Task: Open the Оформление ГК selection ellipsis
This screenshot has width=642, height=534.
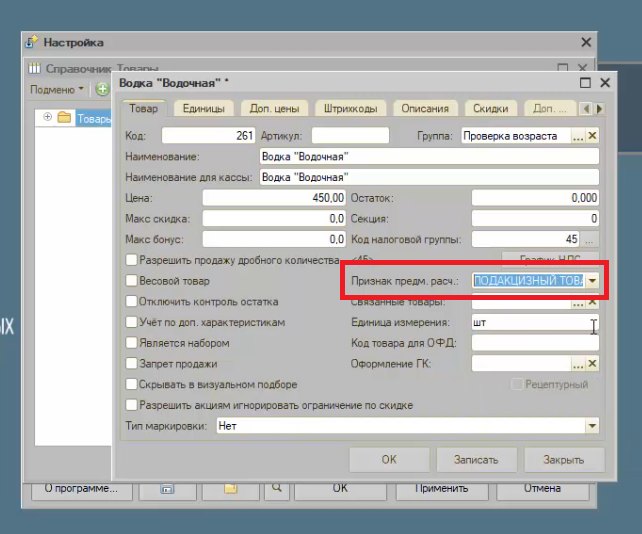Action: tap(578, 364)
